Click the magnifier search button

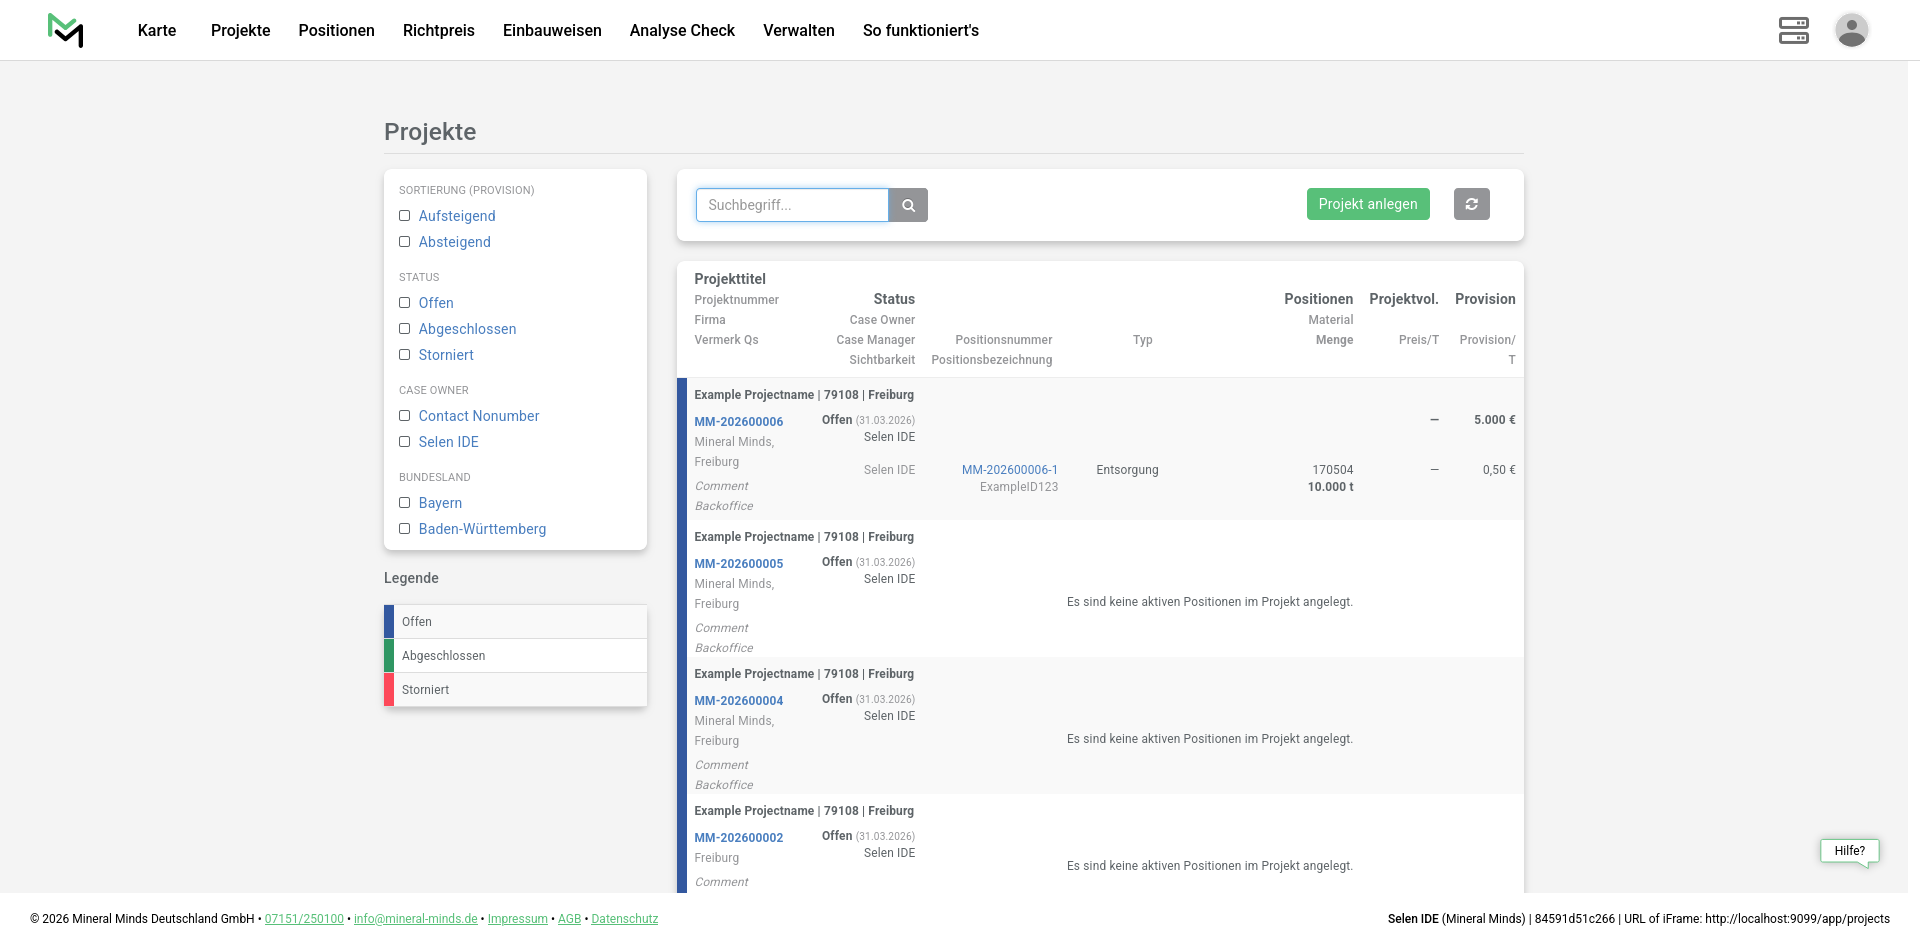(908, 205)
